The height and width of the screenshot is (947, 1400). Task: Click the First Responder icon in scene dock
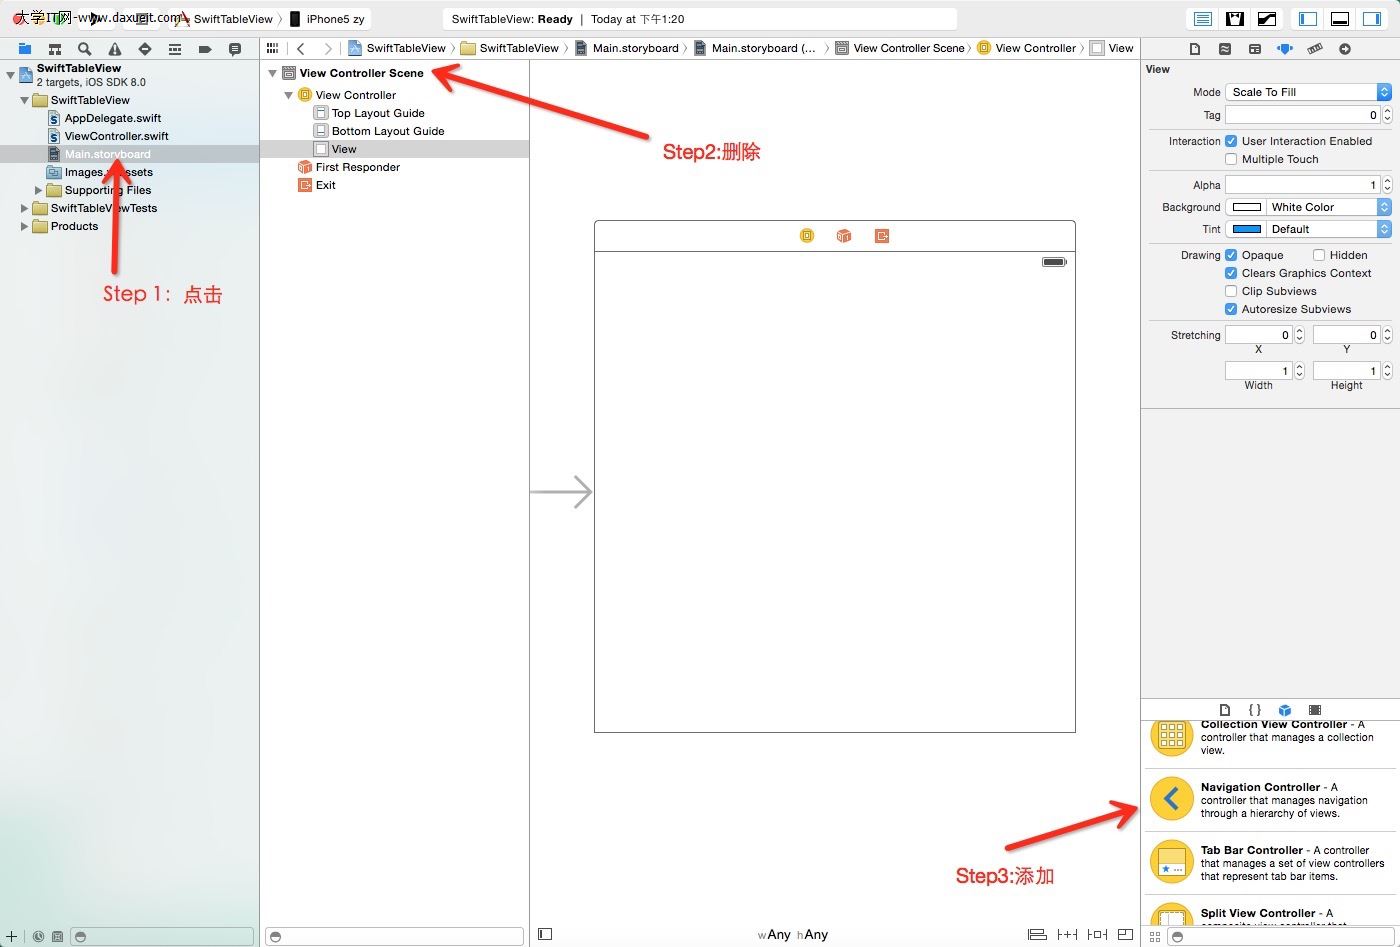click(844, 236)
